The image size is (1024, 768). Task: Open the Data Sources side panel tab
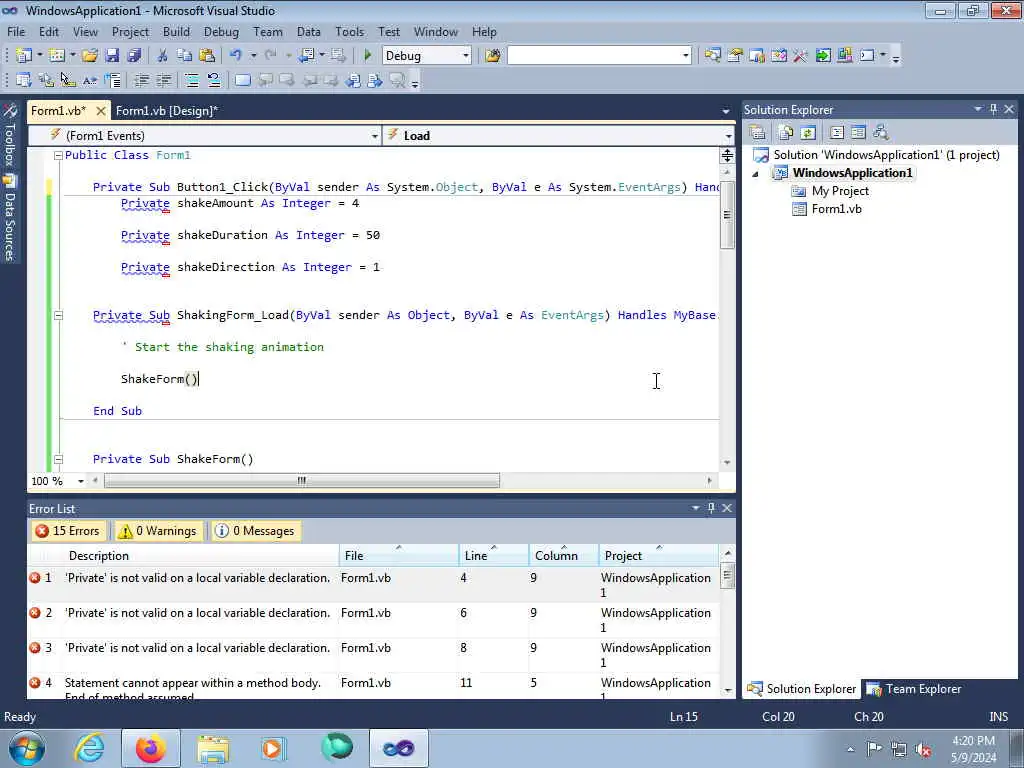coord(10,219)
